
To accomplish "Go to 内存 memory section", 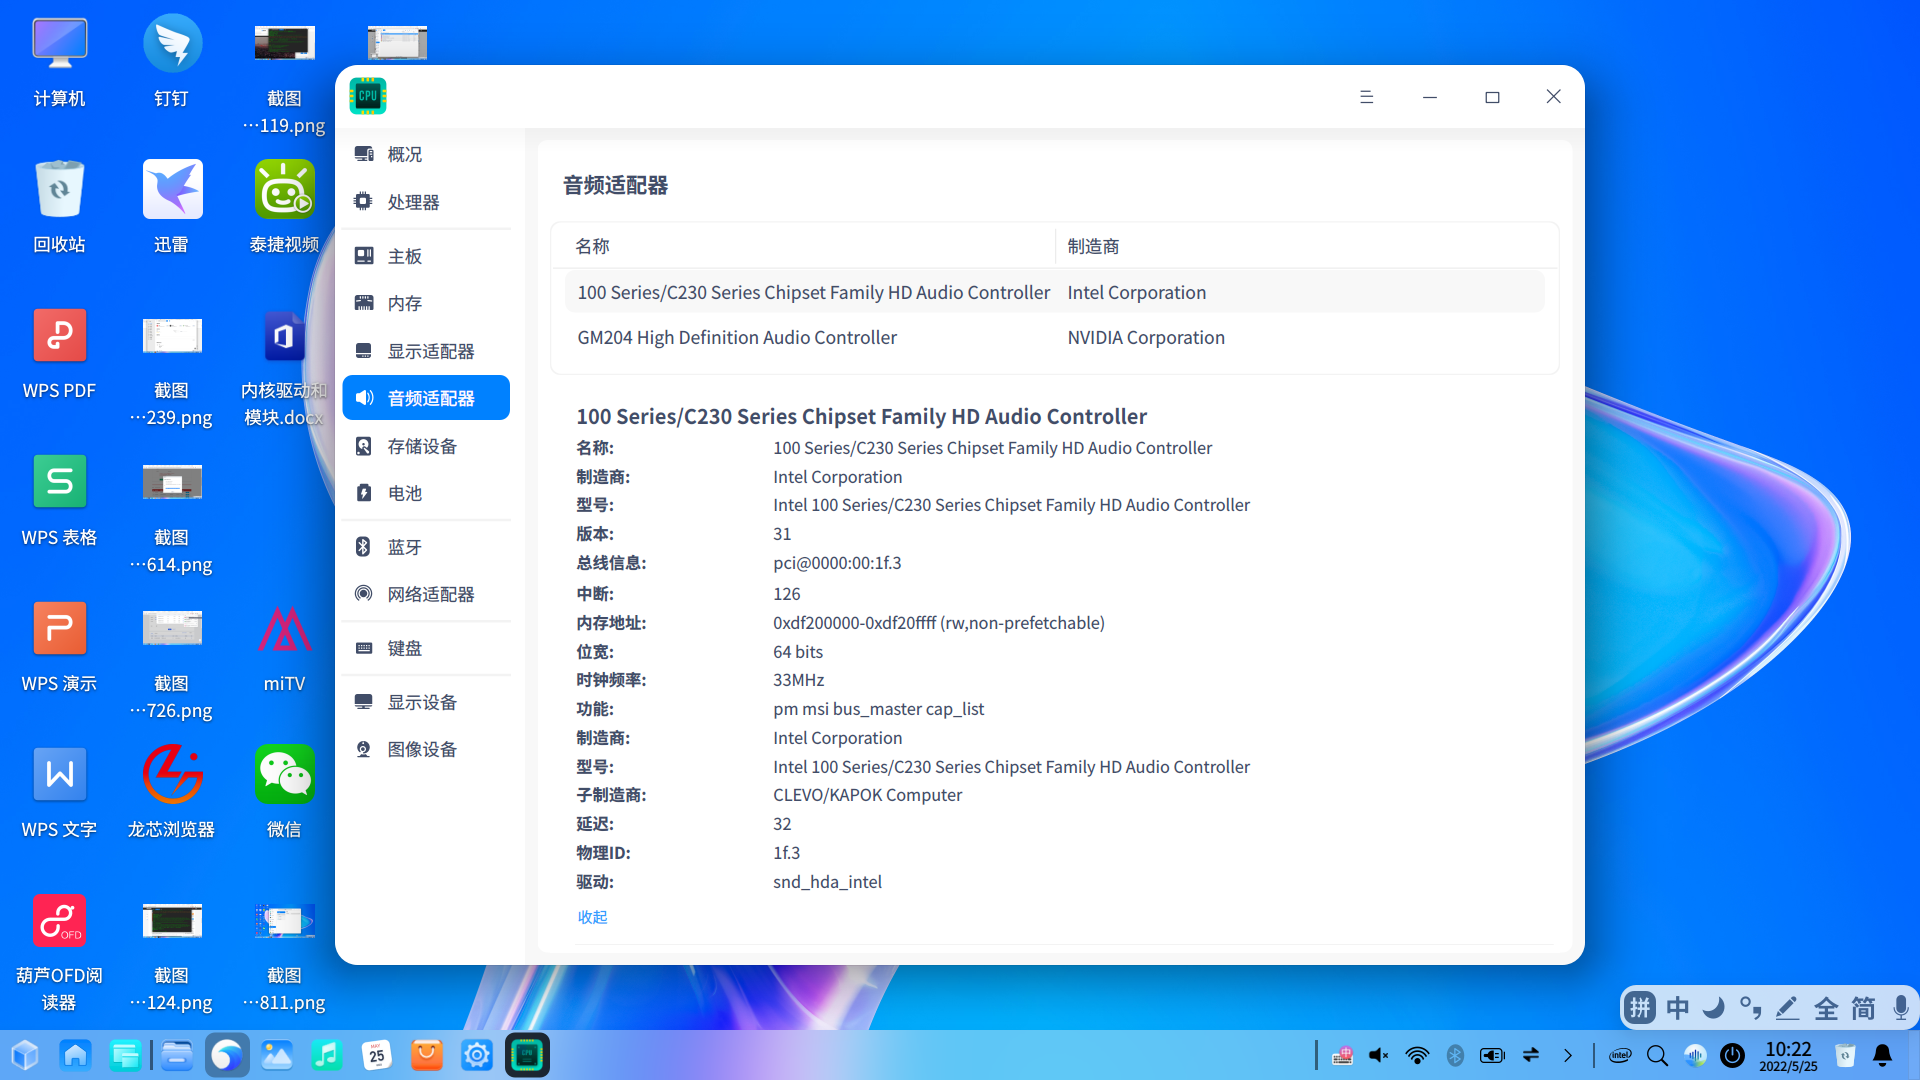I will (426, 303).
